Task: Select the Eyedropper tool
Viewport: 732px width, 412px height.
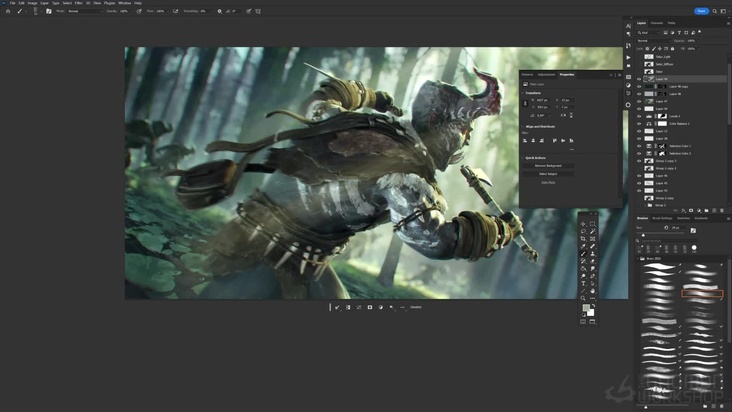Action: tap(583, 246)
